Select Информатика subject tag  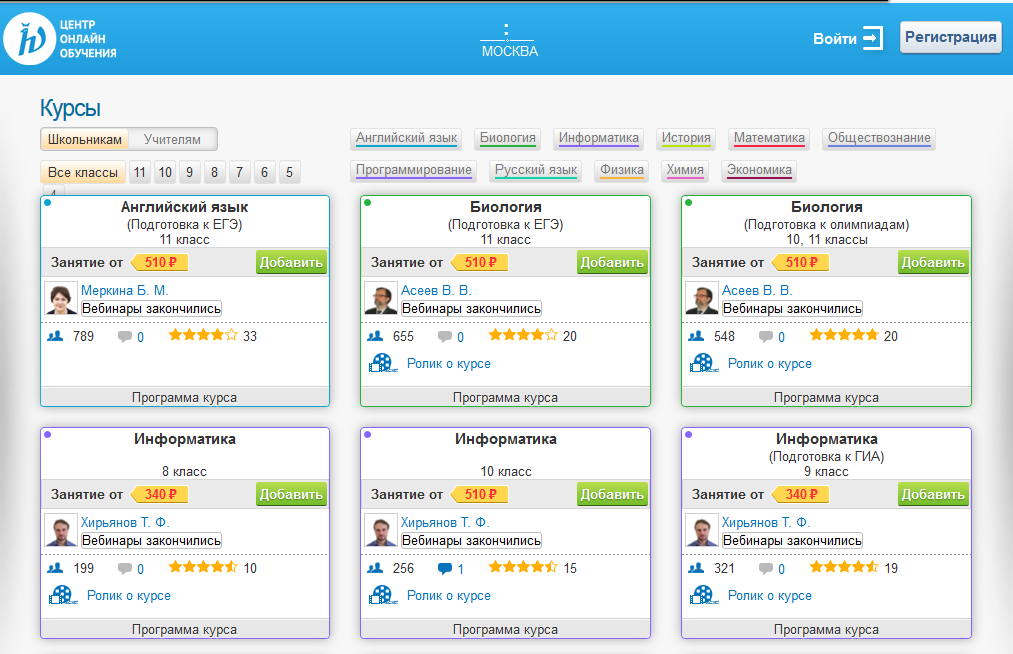click(x=599, y=138)
